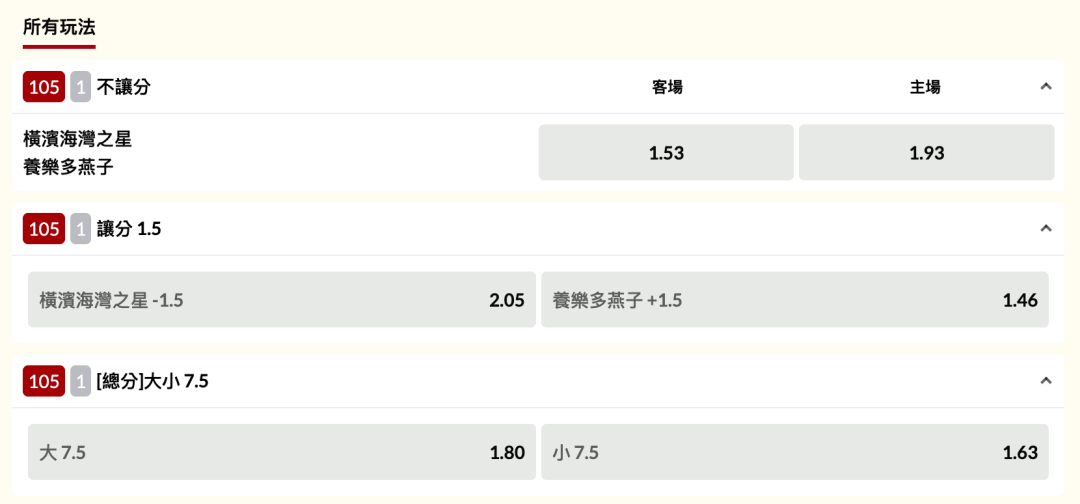Click the 客場 column header
This screenshot has width=1080, height=504.
click(667, 87)
